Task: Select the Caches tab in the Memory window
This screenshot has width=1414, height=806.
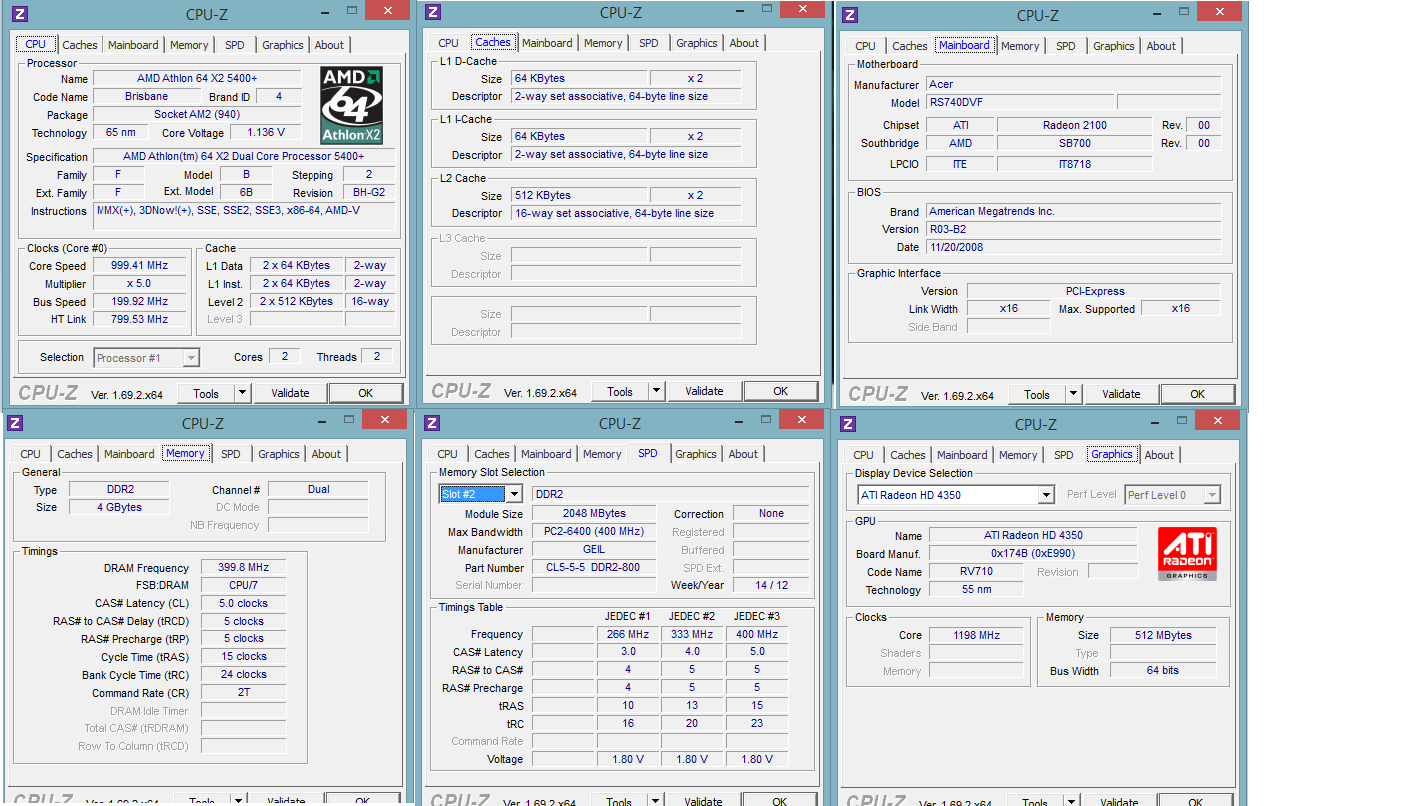Action: click(x=75, y=454)
